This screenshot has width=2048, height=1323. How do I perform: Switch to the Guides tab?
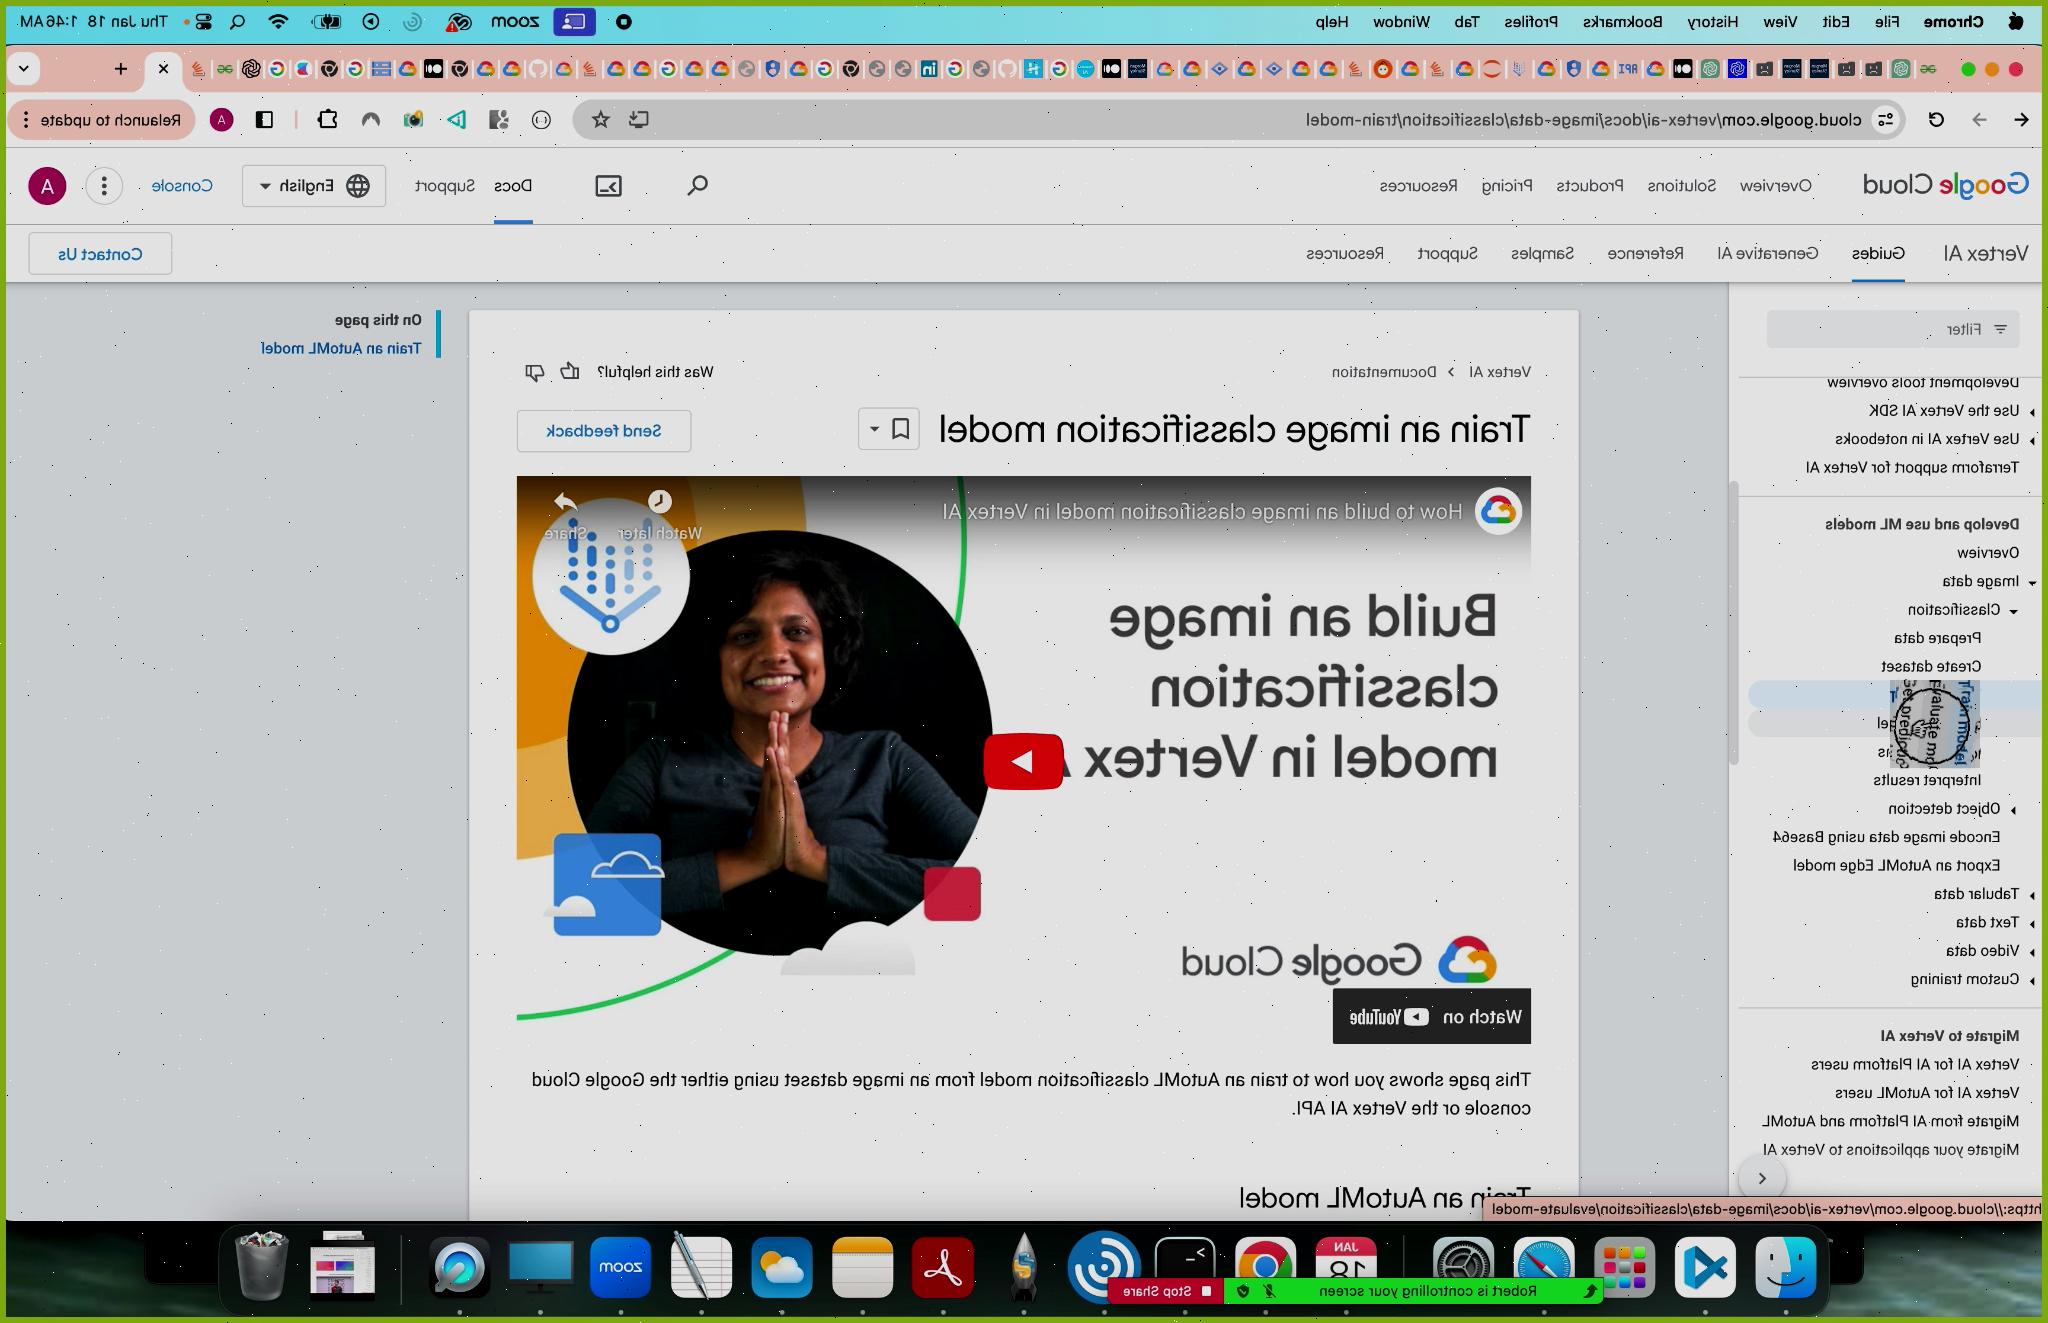[x=1878, y=253]
